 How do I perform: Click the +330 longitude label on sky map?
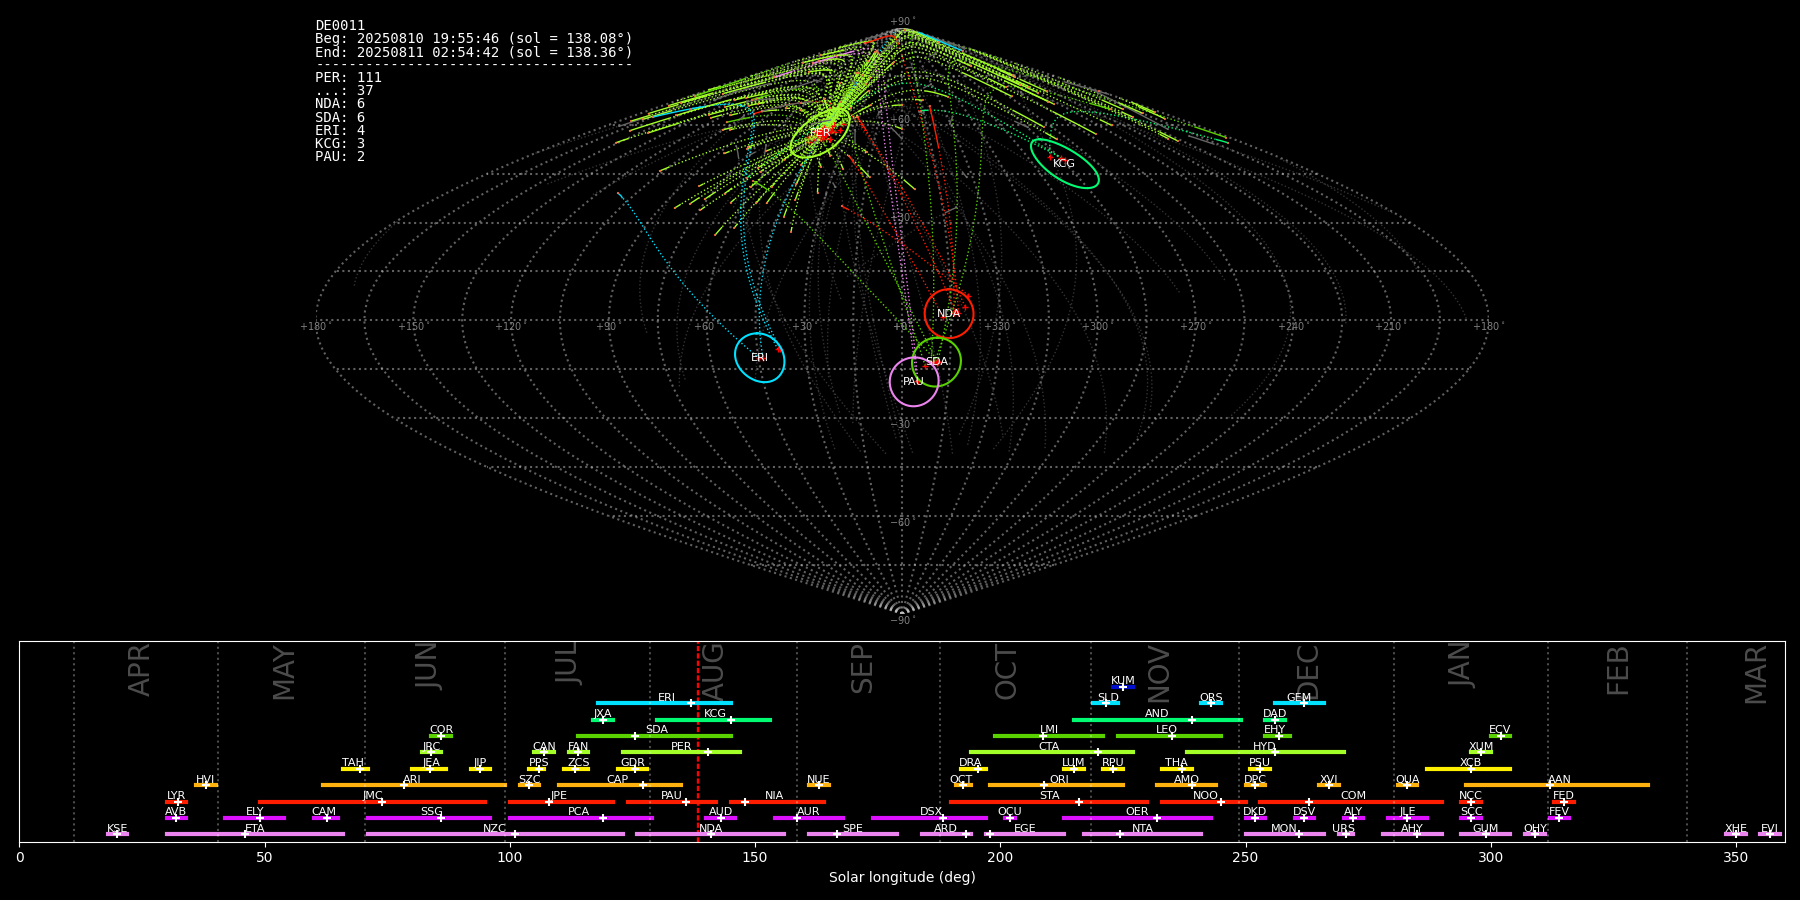997,326
